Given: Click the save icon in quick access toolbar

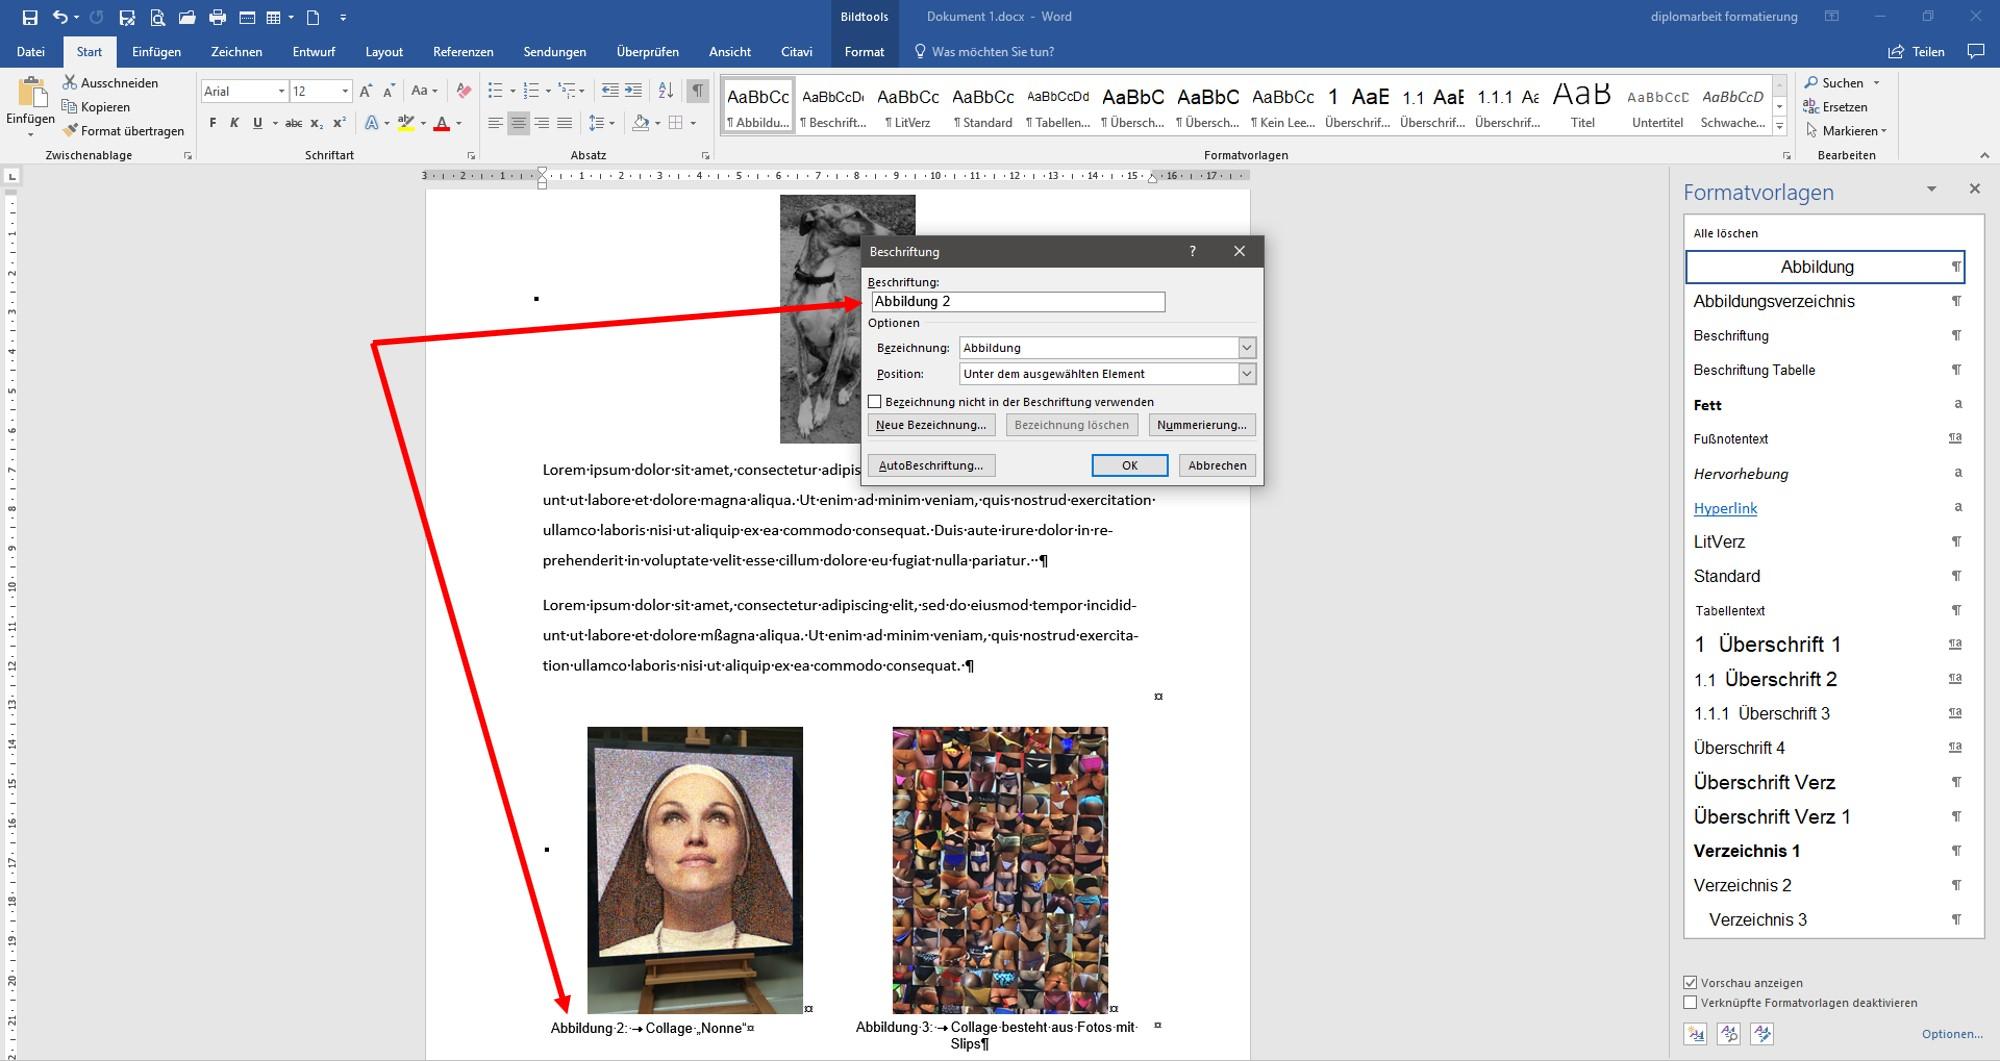Looking at the screenshot, I should [29, 17].
